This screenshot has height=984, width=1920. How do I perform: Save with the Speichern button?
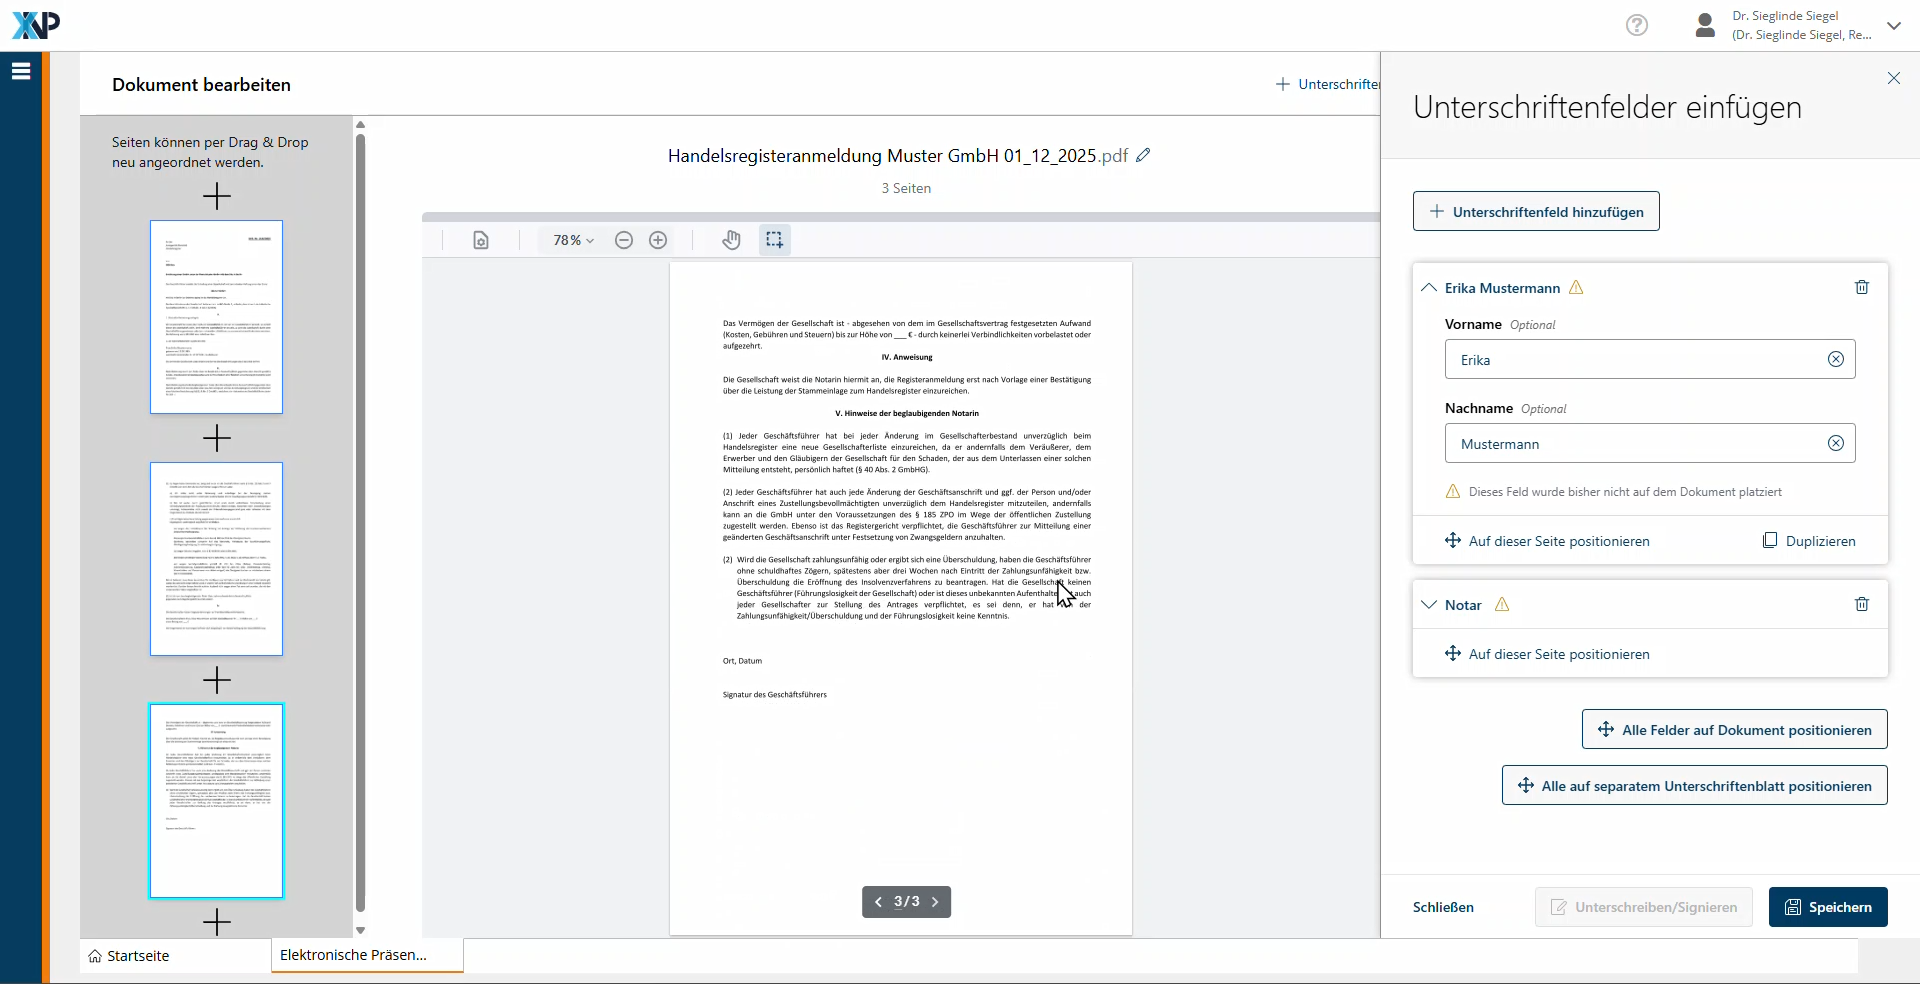point(1827,907)
